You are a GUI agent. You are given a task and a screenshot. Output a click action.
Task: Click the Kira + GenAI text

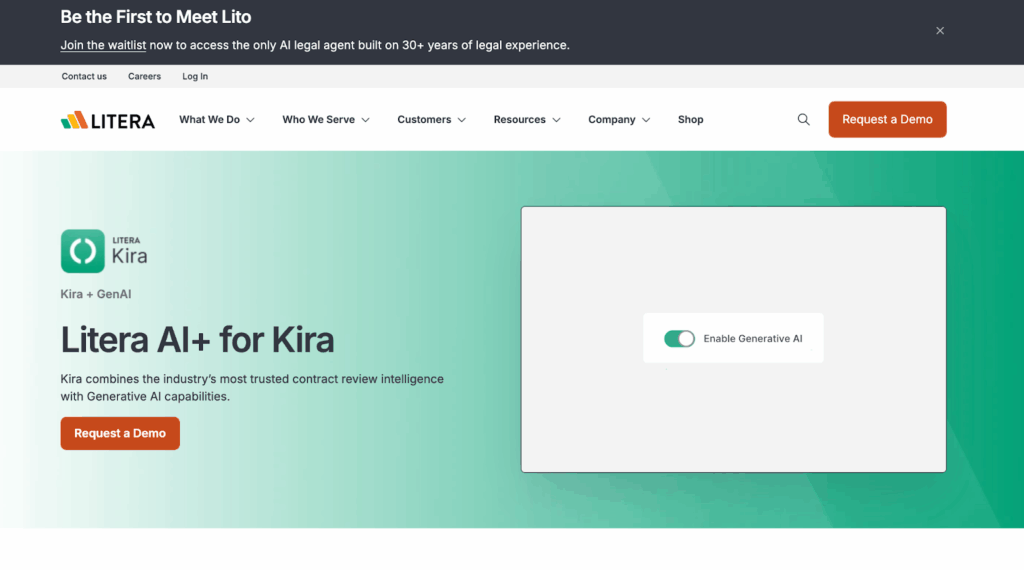[x=96, y=294]
